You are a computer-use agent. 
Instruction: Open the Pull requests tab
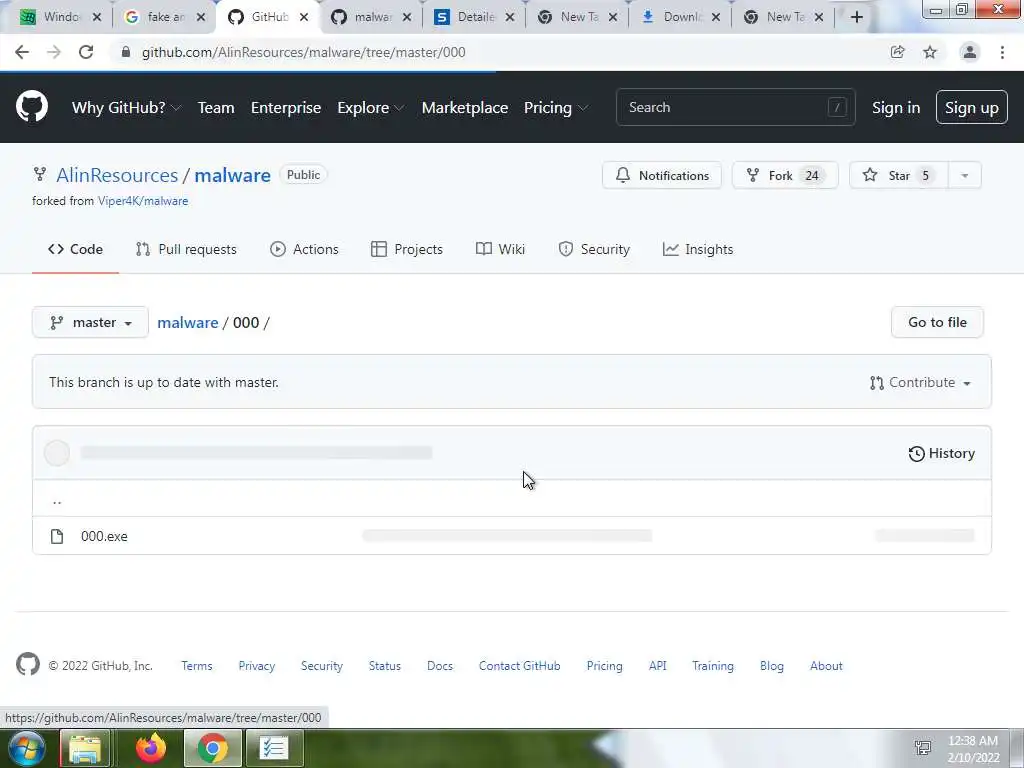coord(186,249)
